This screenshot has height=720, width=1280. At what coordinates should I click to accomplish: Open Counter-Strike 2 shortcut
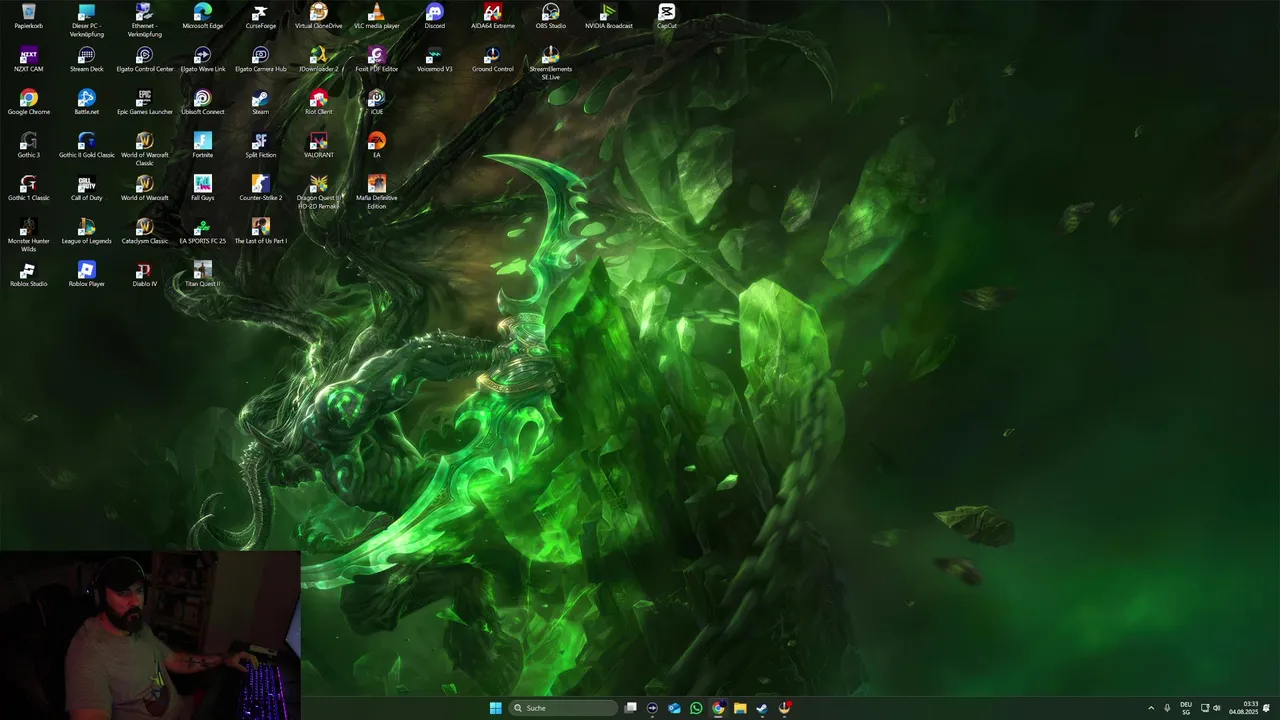261,188
